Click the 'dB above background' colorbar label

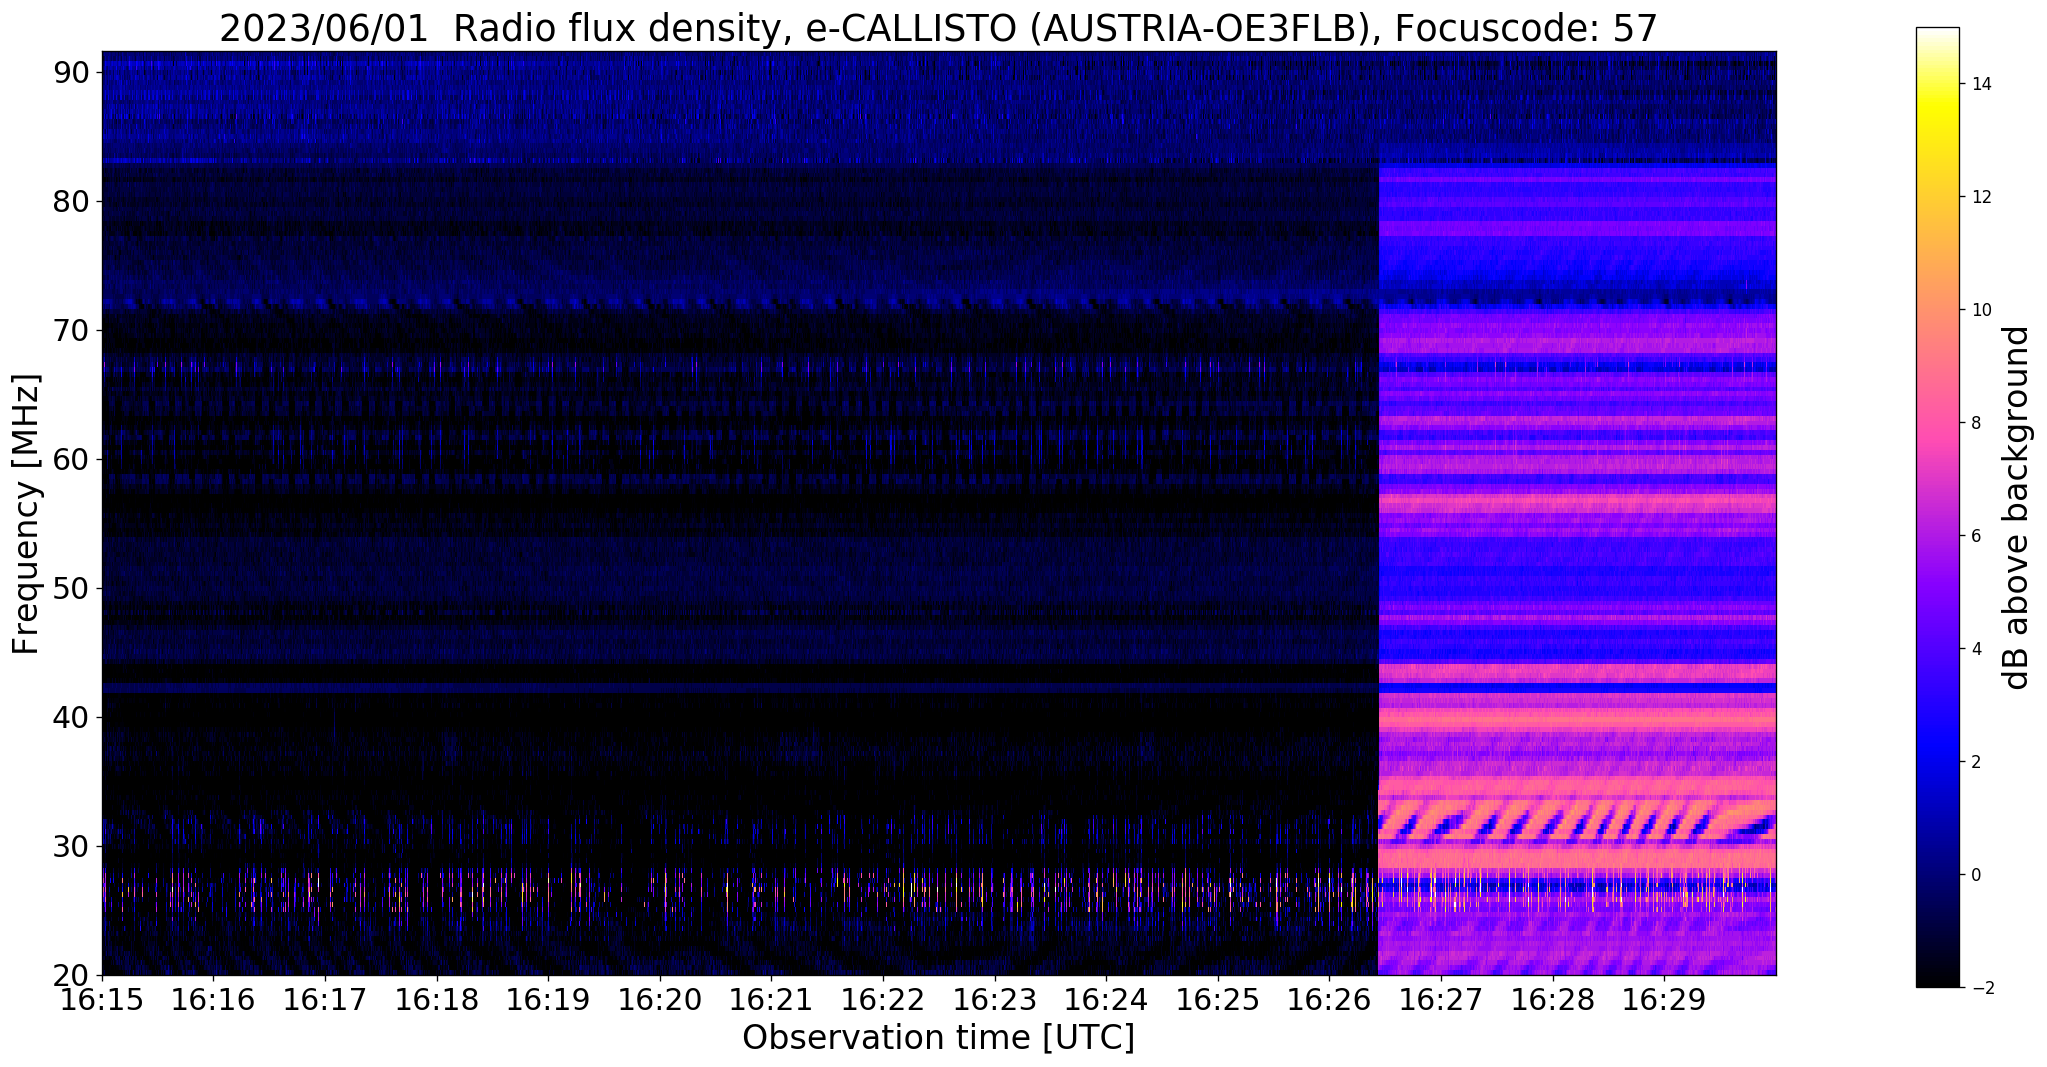pos(2017,508)
